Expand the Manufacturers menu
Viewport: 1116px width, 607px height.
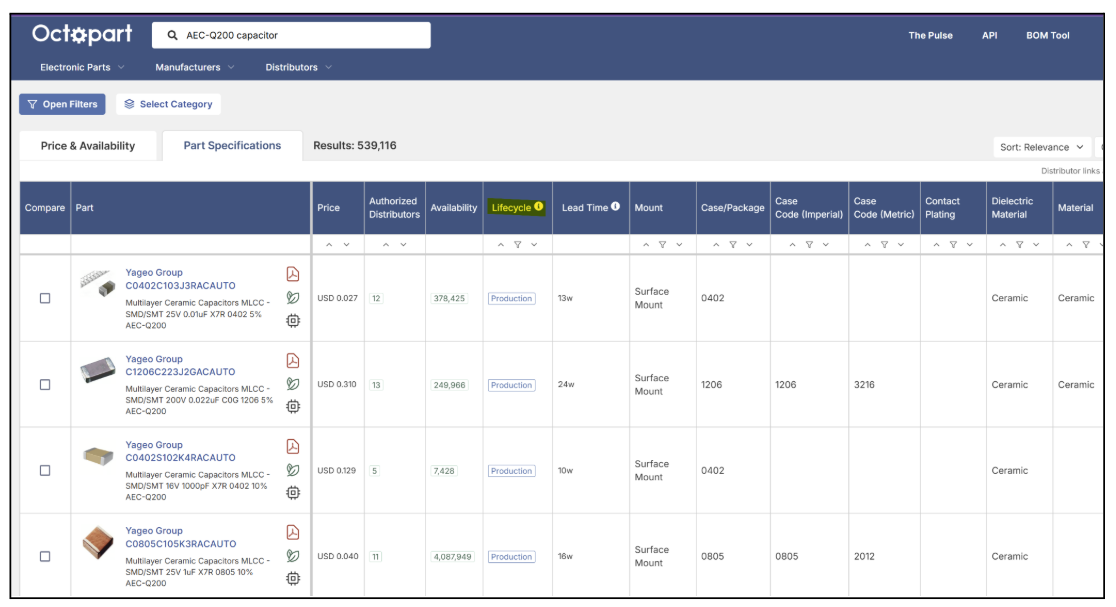[x=195, y=67]
